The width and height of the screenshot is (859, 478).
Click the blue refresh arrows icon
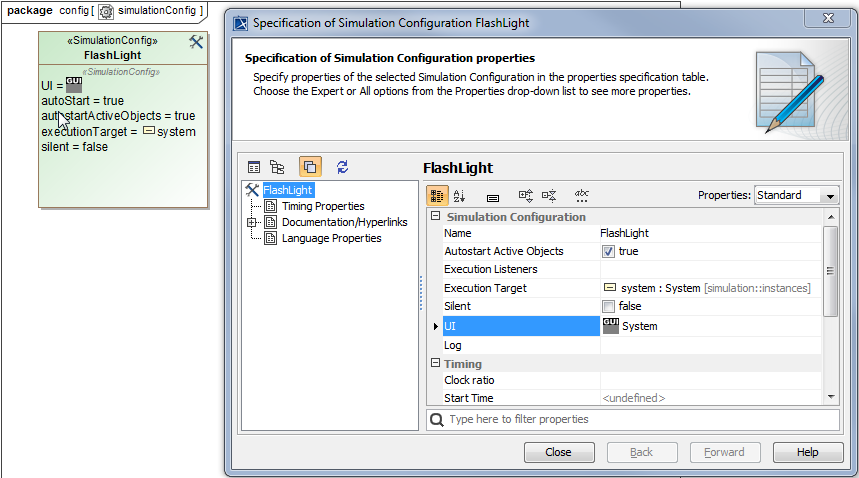point(342,167)
